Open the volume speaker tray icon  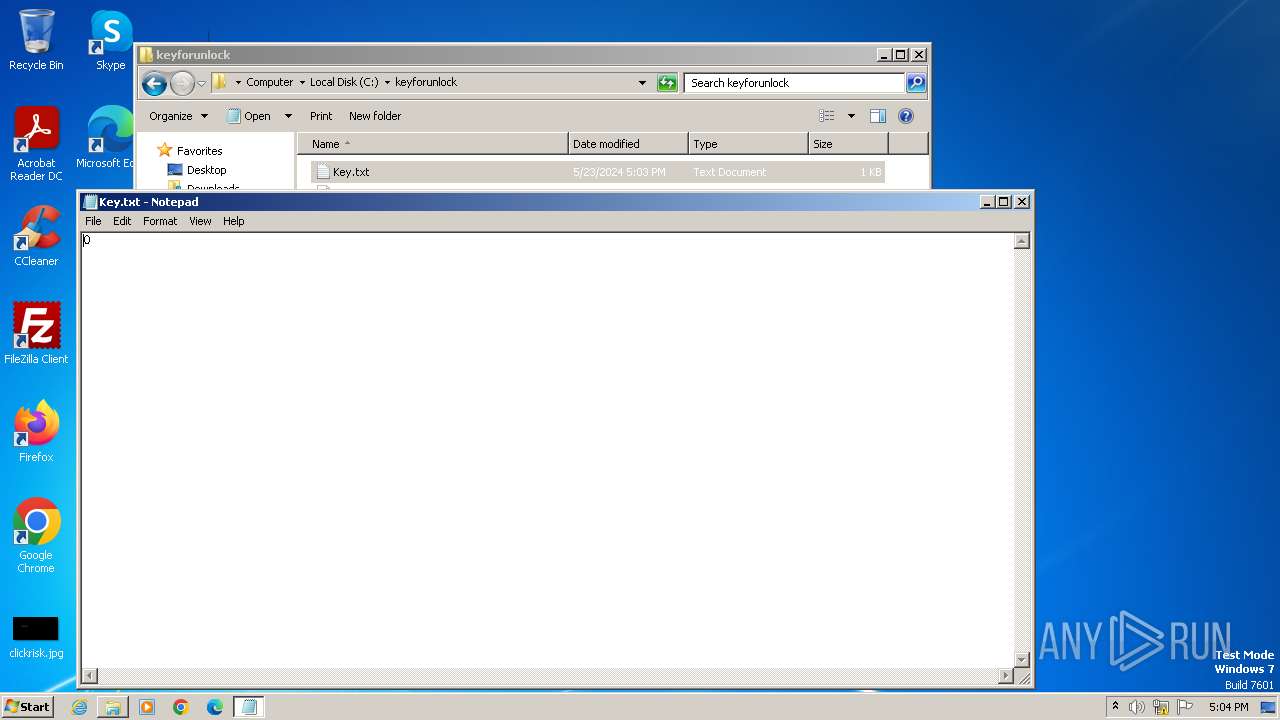point(1136,707)
